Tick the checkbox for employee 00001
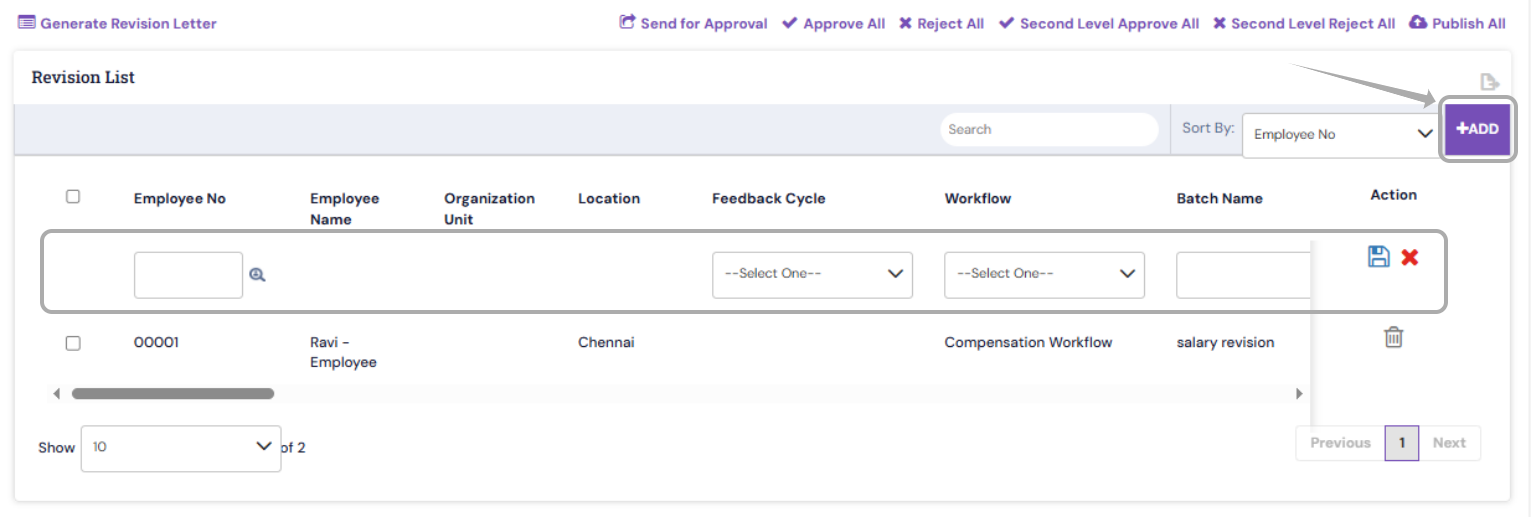1531x517 pixels. [73, 343]
